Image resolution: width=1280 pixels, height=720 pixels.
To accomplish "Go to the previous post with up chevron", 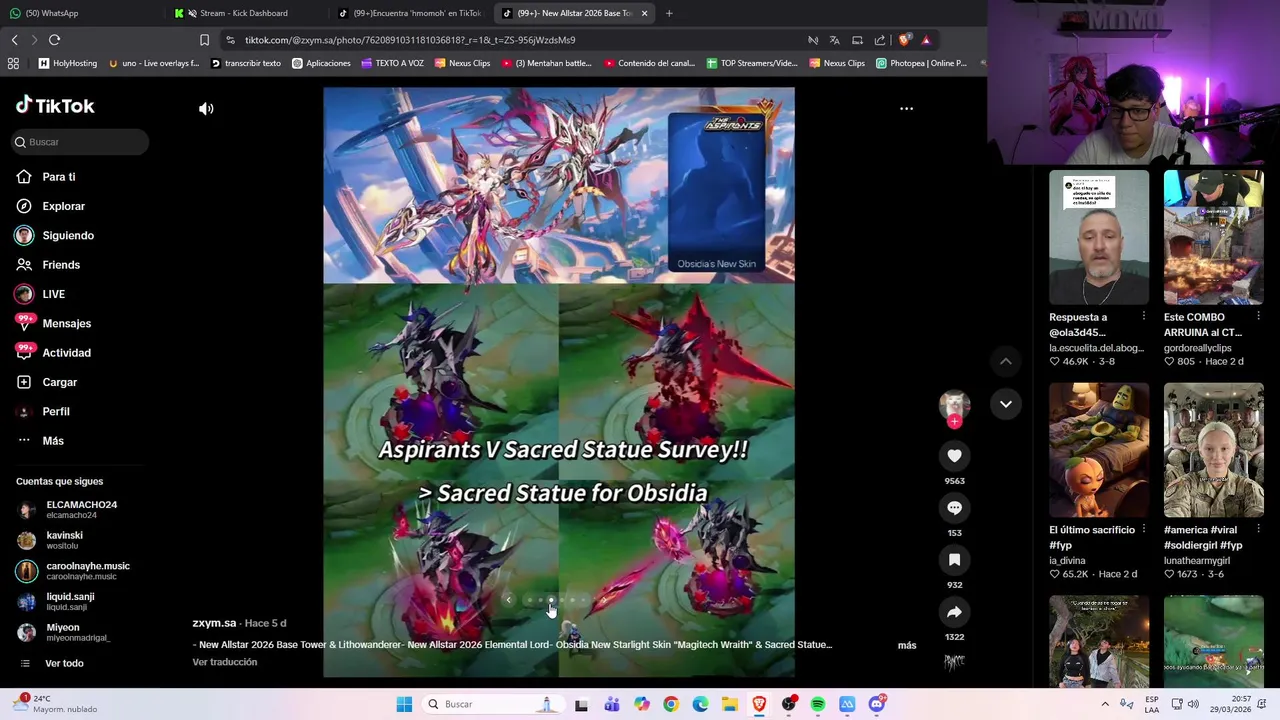I will pos(1006,361).
